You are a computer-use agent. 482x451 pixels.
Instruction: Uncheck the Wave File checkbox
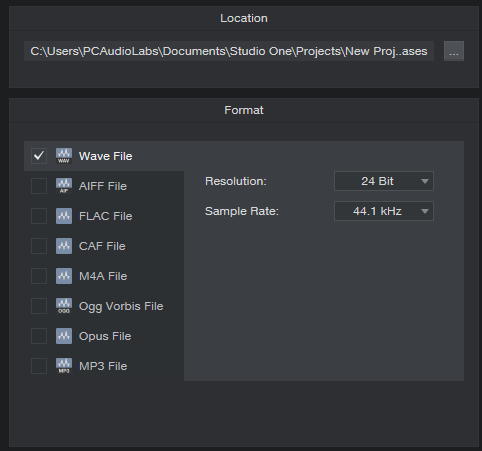point(39,156)
